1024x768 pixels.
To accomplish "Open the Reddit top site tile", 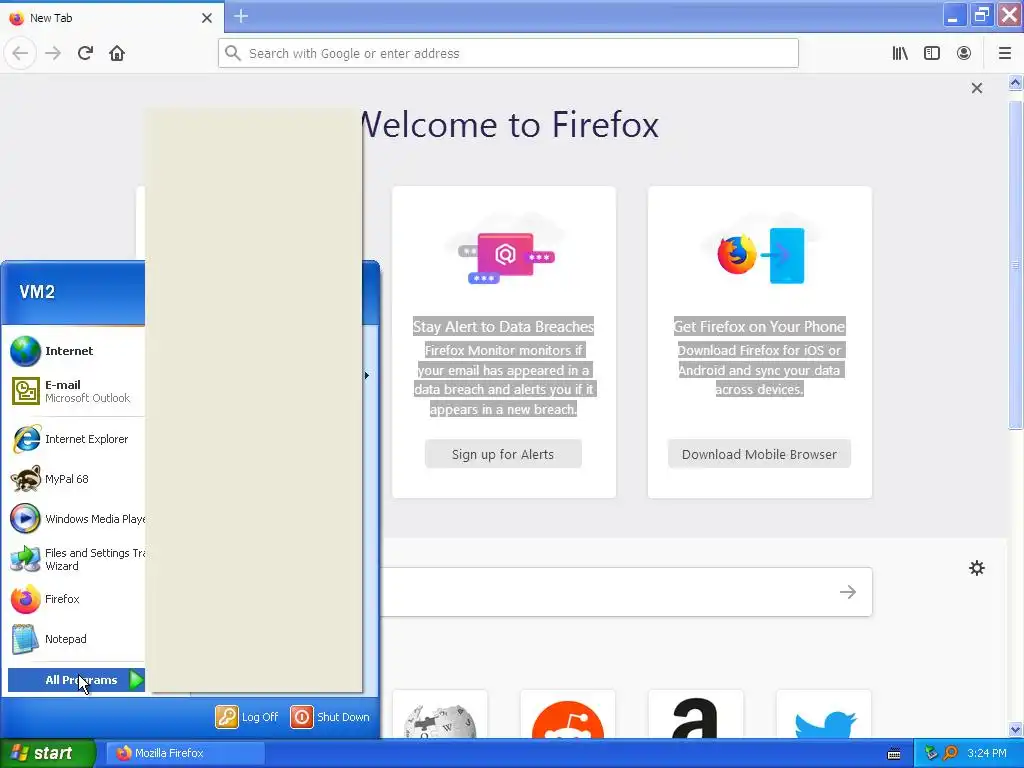I will click(568, 714).
